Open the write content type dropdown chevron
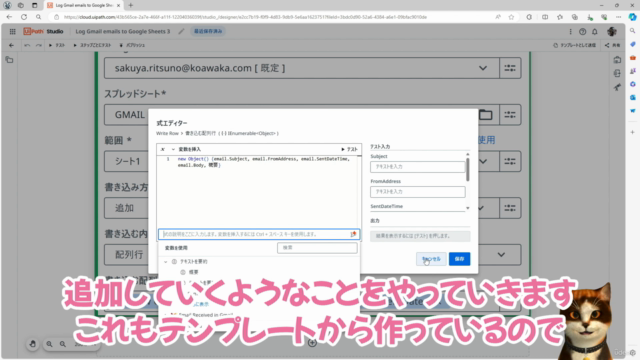Screen dimensions: 640x360 pyautogui.click(x=501, y=255)
